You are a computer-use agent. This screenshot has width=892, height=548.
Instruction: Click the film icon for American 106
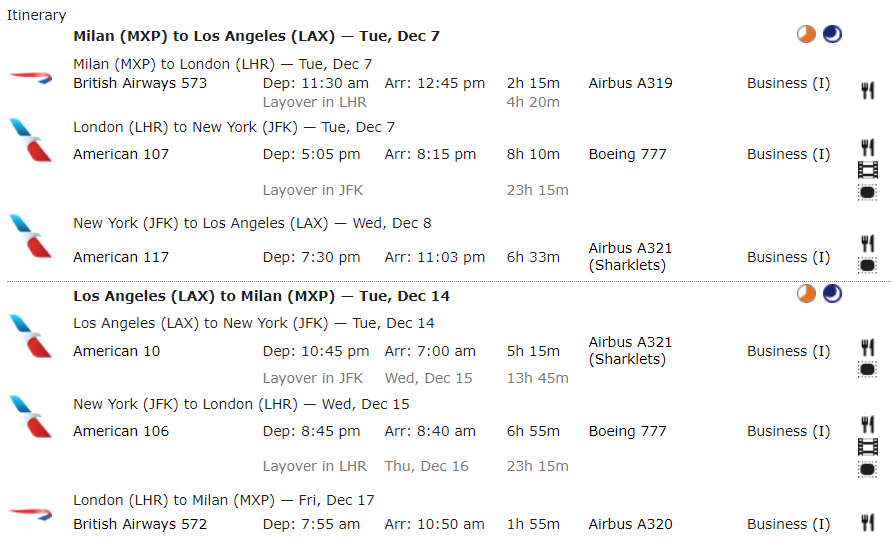tap(867, 446)
